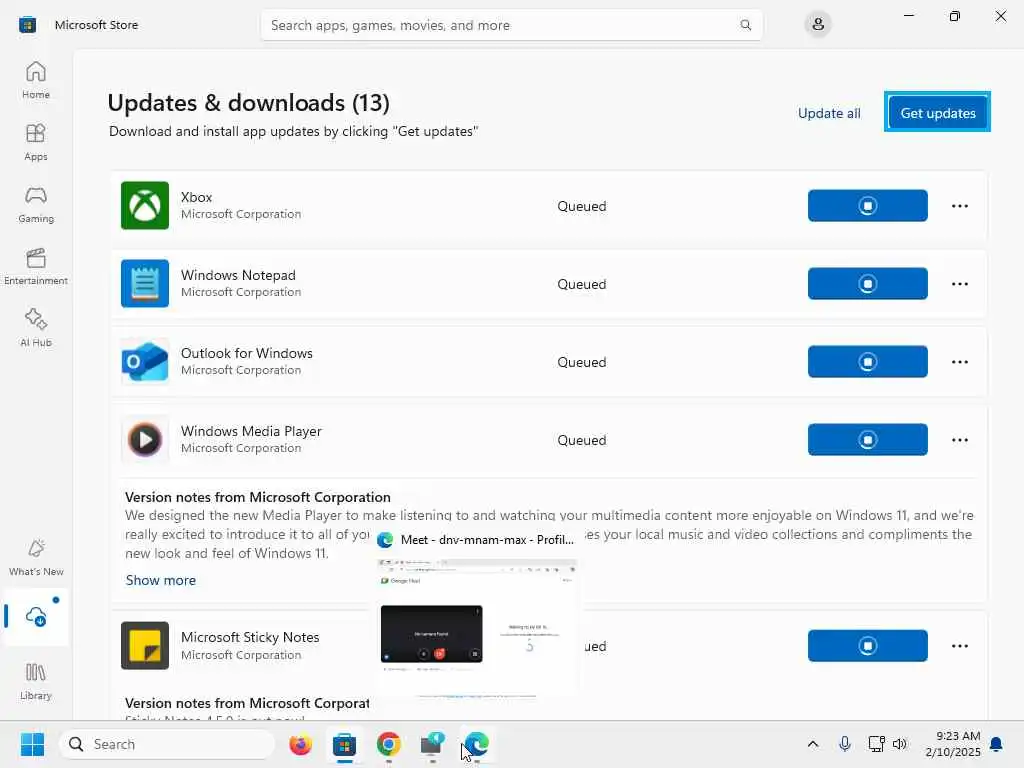
Task: Expand Show more in Media Player notes
Action: pyautogui.click(x=161, y=580)
